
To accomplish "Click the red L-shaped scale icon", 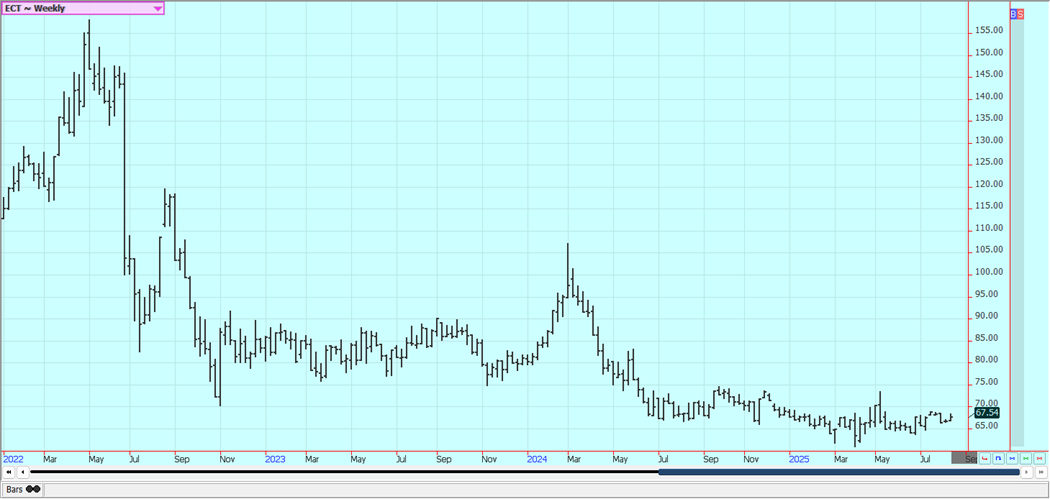I will click(x=984, y=458).
